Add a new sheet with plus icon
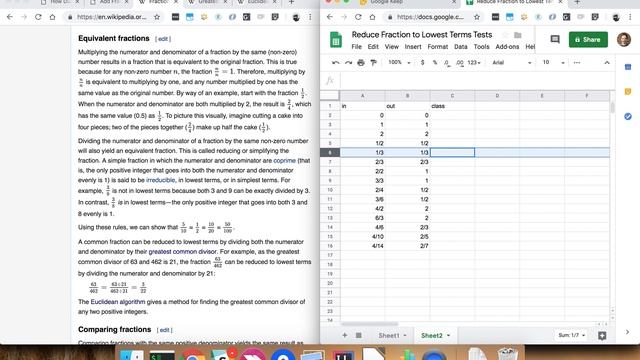Image resolution: width=640 pixels, height=360 pixels. point(344,335)
